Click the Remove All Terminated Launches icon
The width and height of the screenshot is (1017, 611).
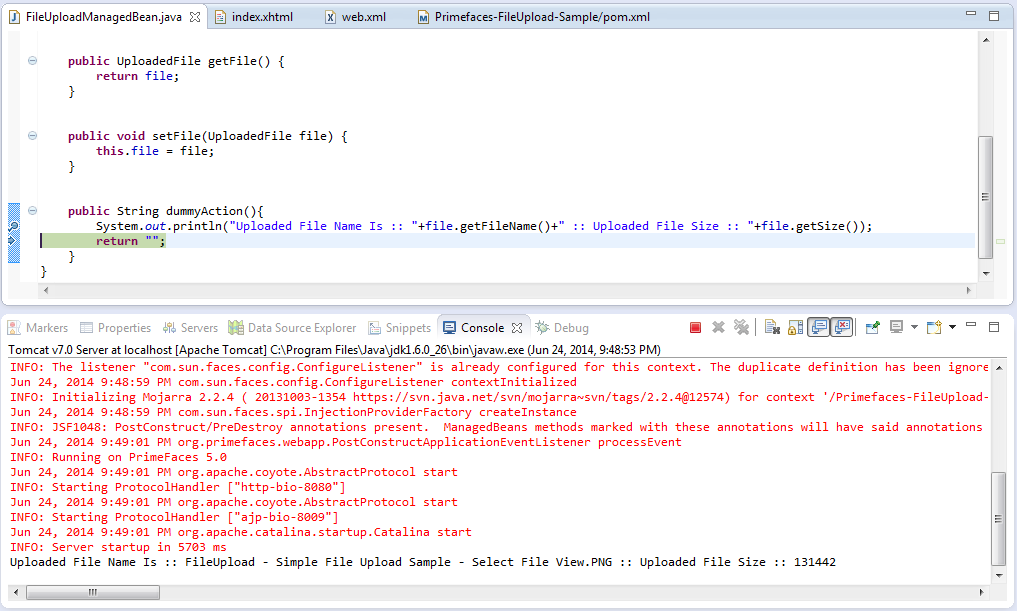(741, 327)
